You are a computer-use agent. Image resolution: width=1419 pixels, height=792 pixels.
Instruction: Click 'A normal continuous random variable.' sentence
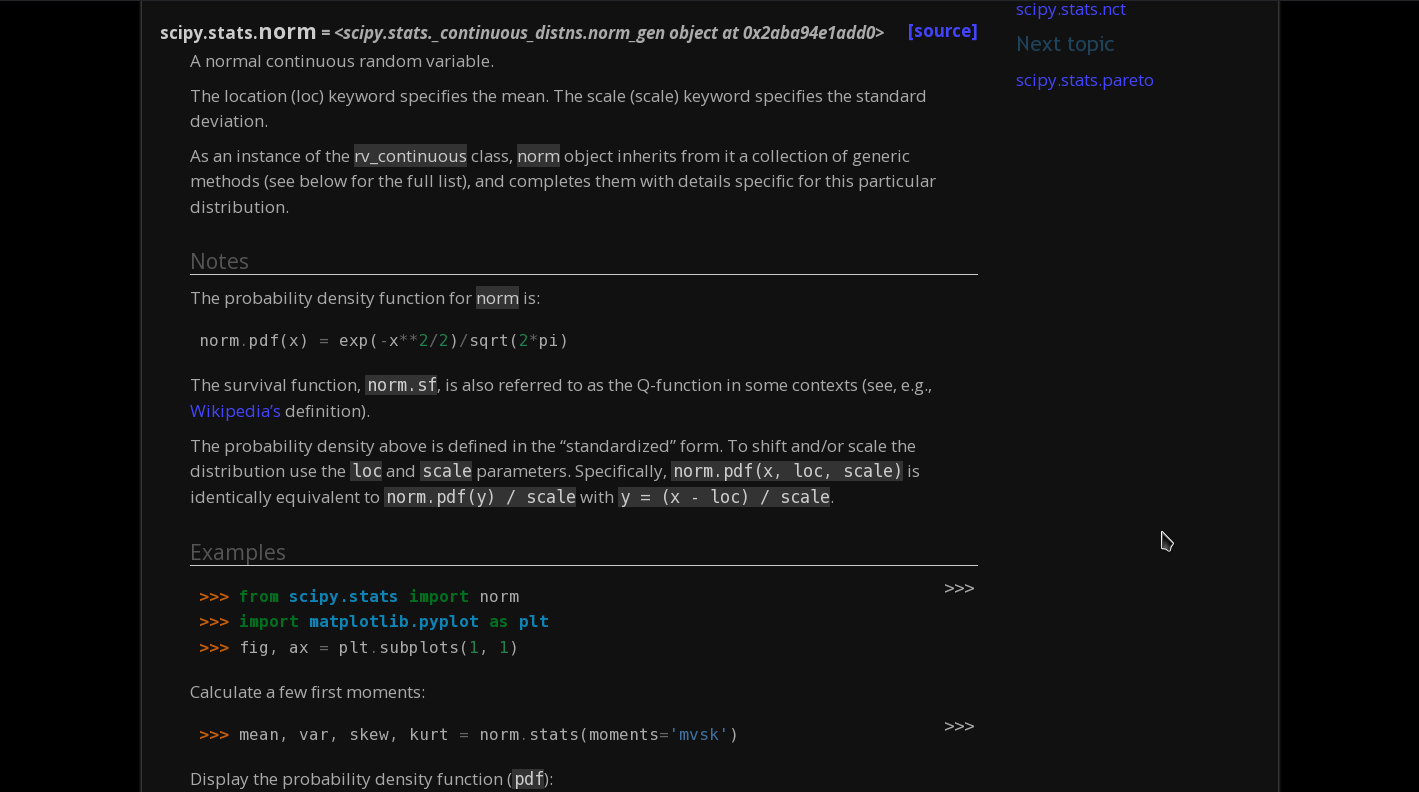tap(342, 61)
